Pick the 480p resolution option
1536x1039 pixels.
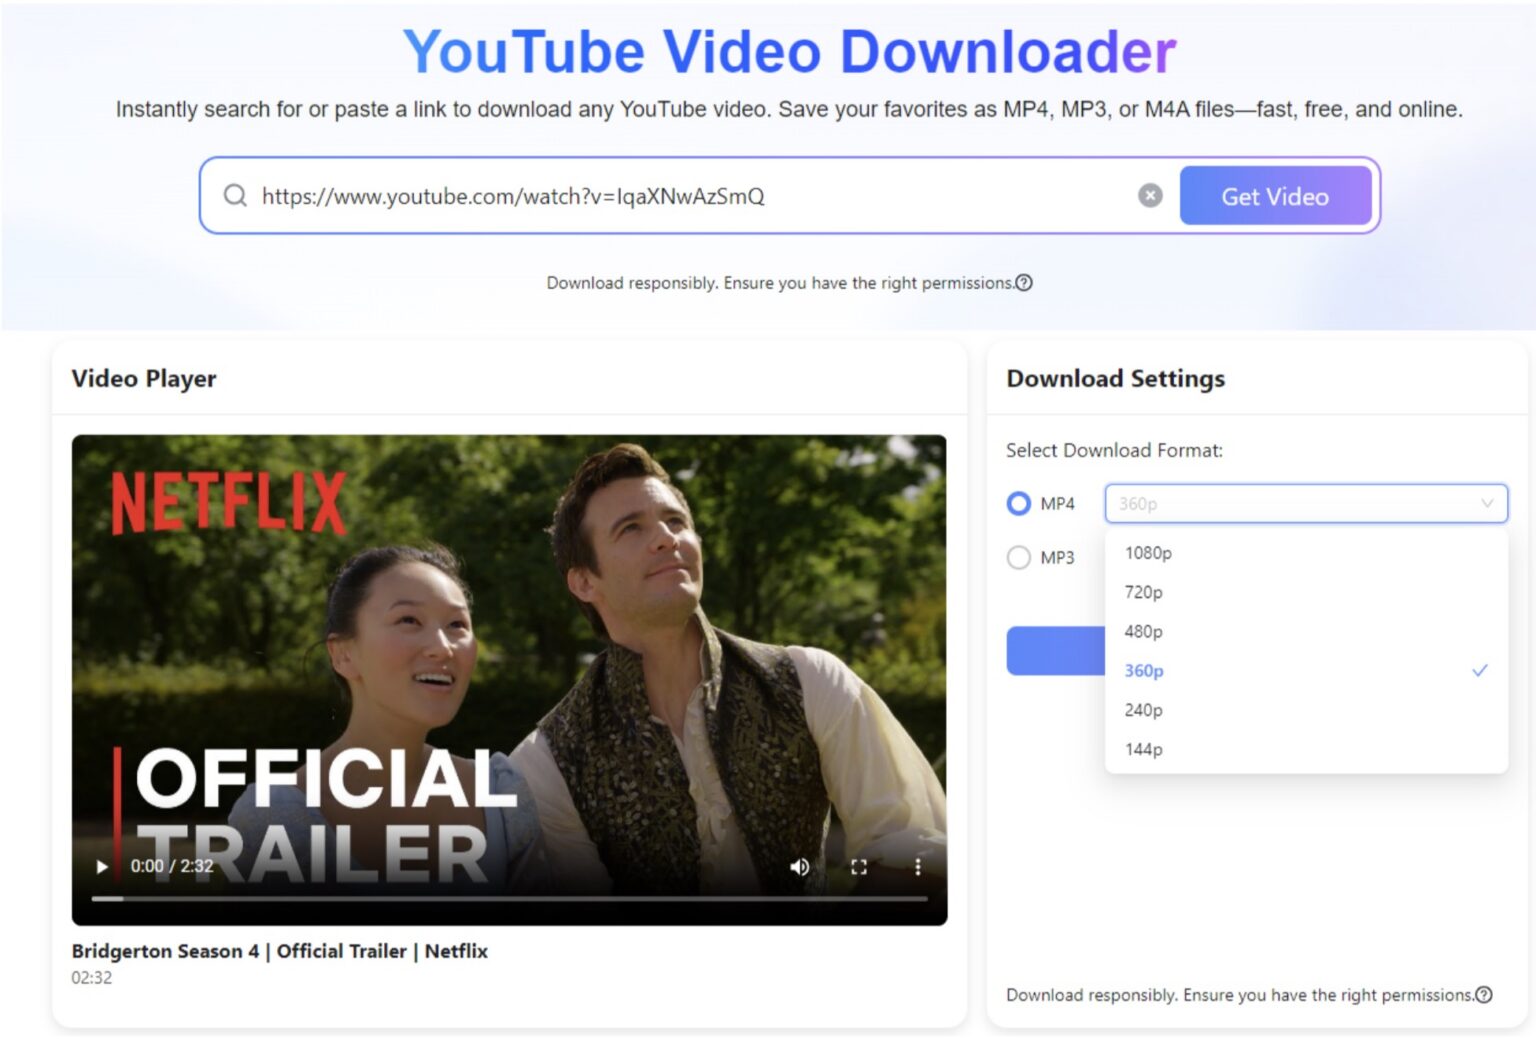[1143, 631]
